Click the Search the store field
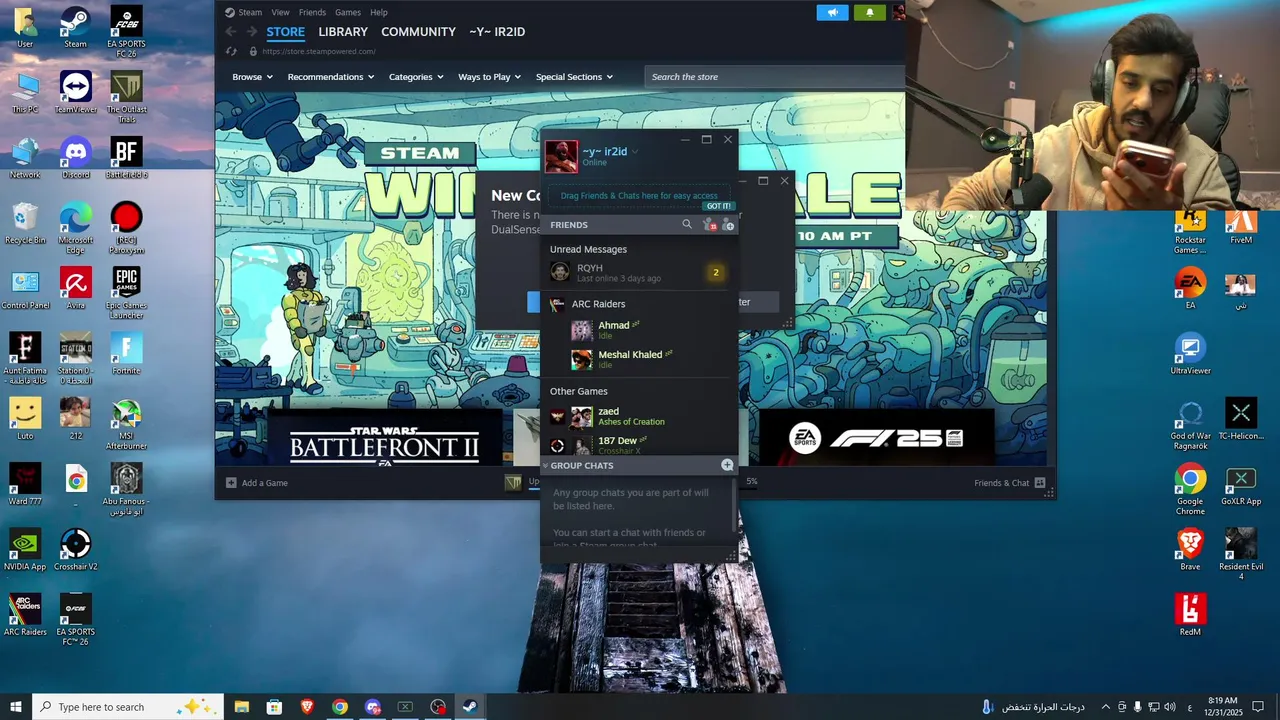Screen dimensions: 1280x720 [x=775, y=77]
